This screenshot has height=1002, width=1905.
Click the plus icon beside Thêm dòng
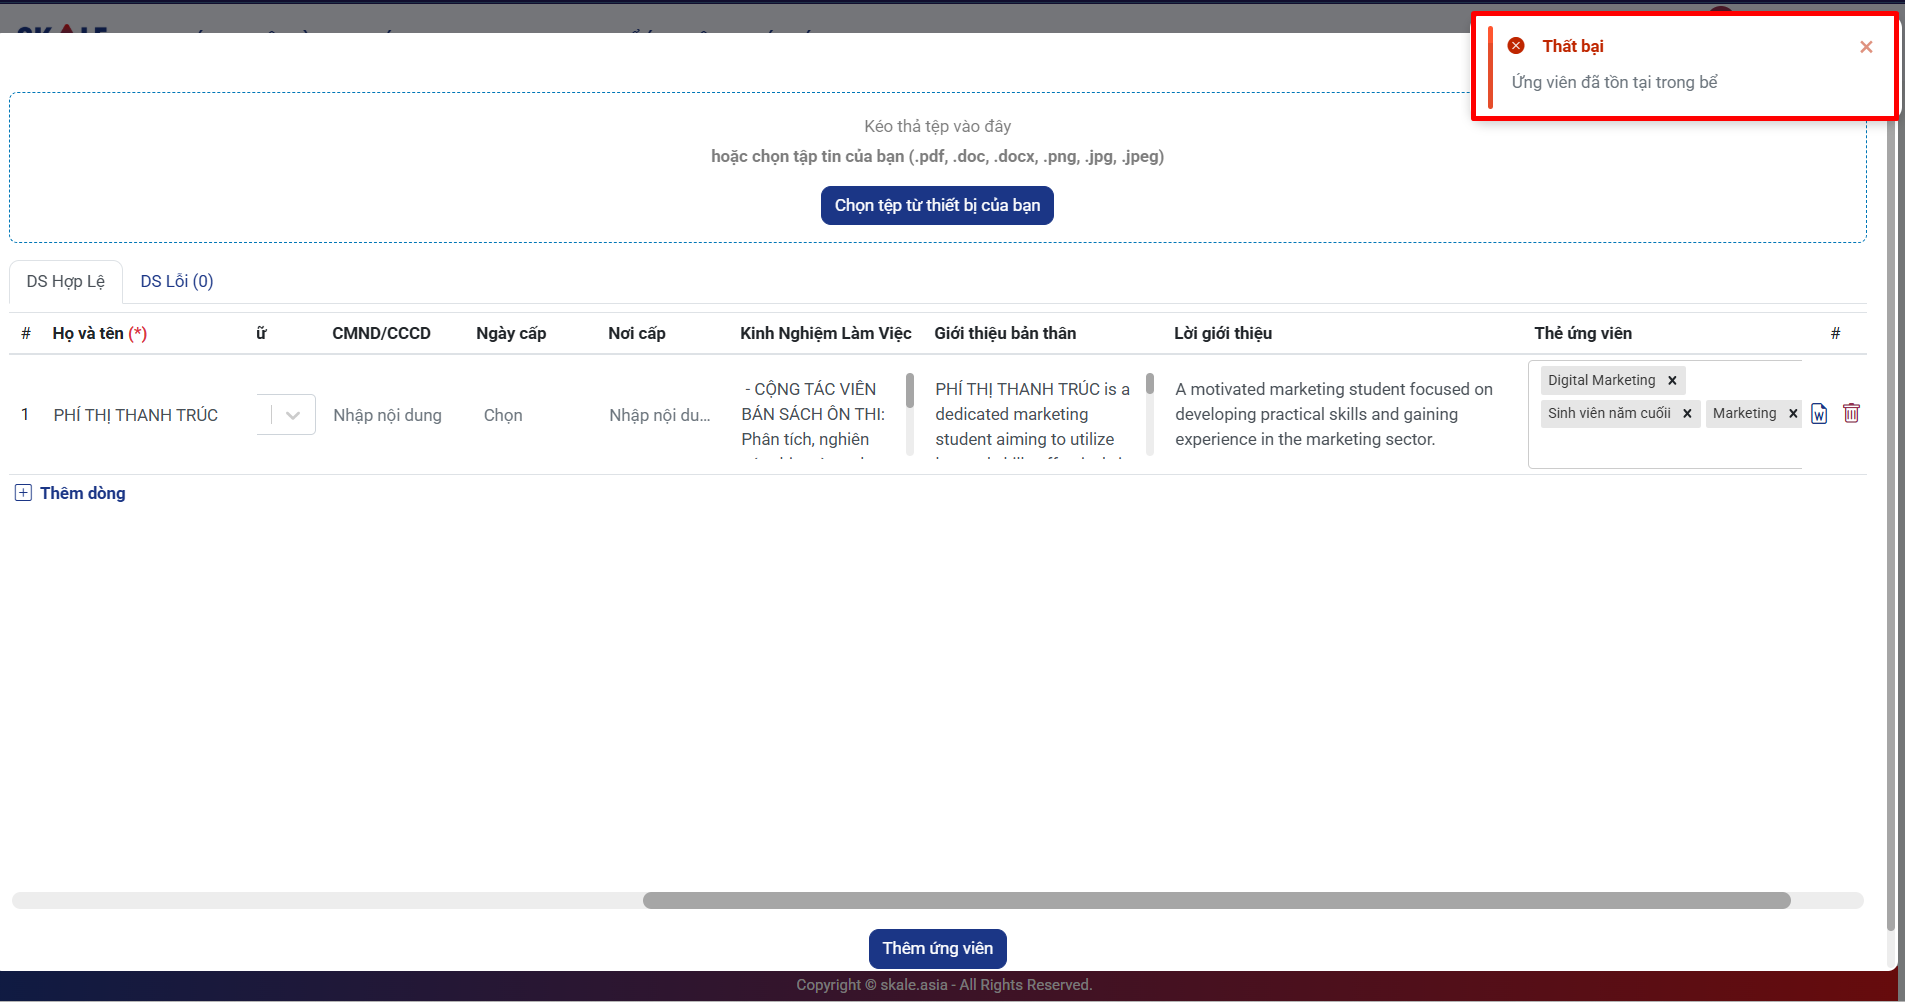[x=23, y=493]
